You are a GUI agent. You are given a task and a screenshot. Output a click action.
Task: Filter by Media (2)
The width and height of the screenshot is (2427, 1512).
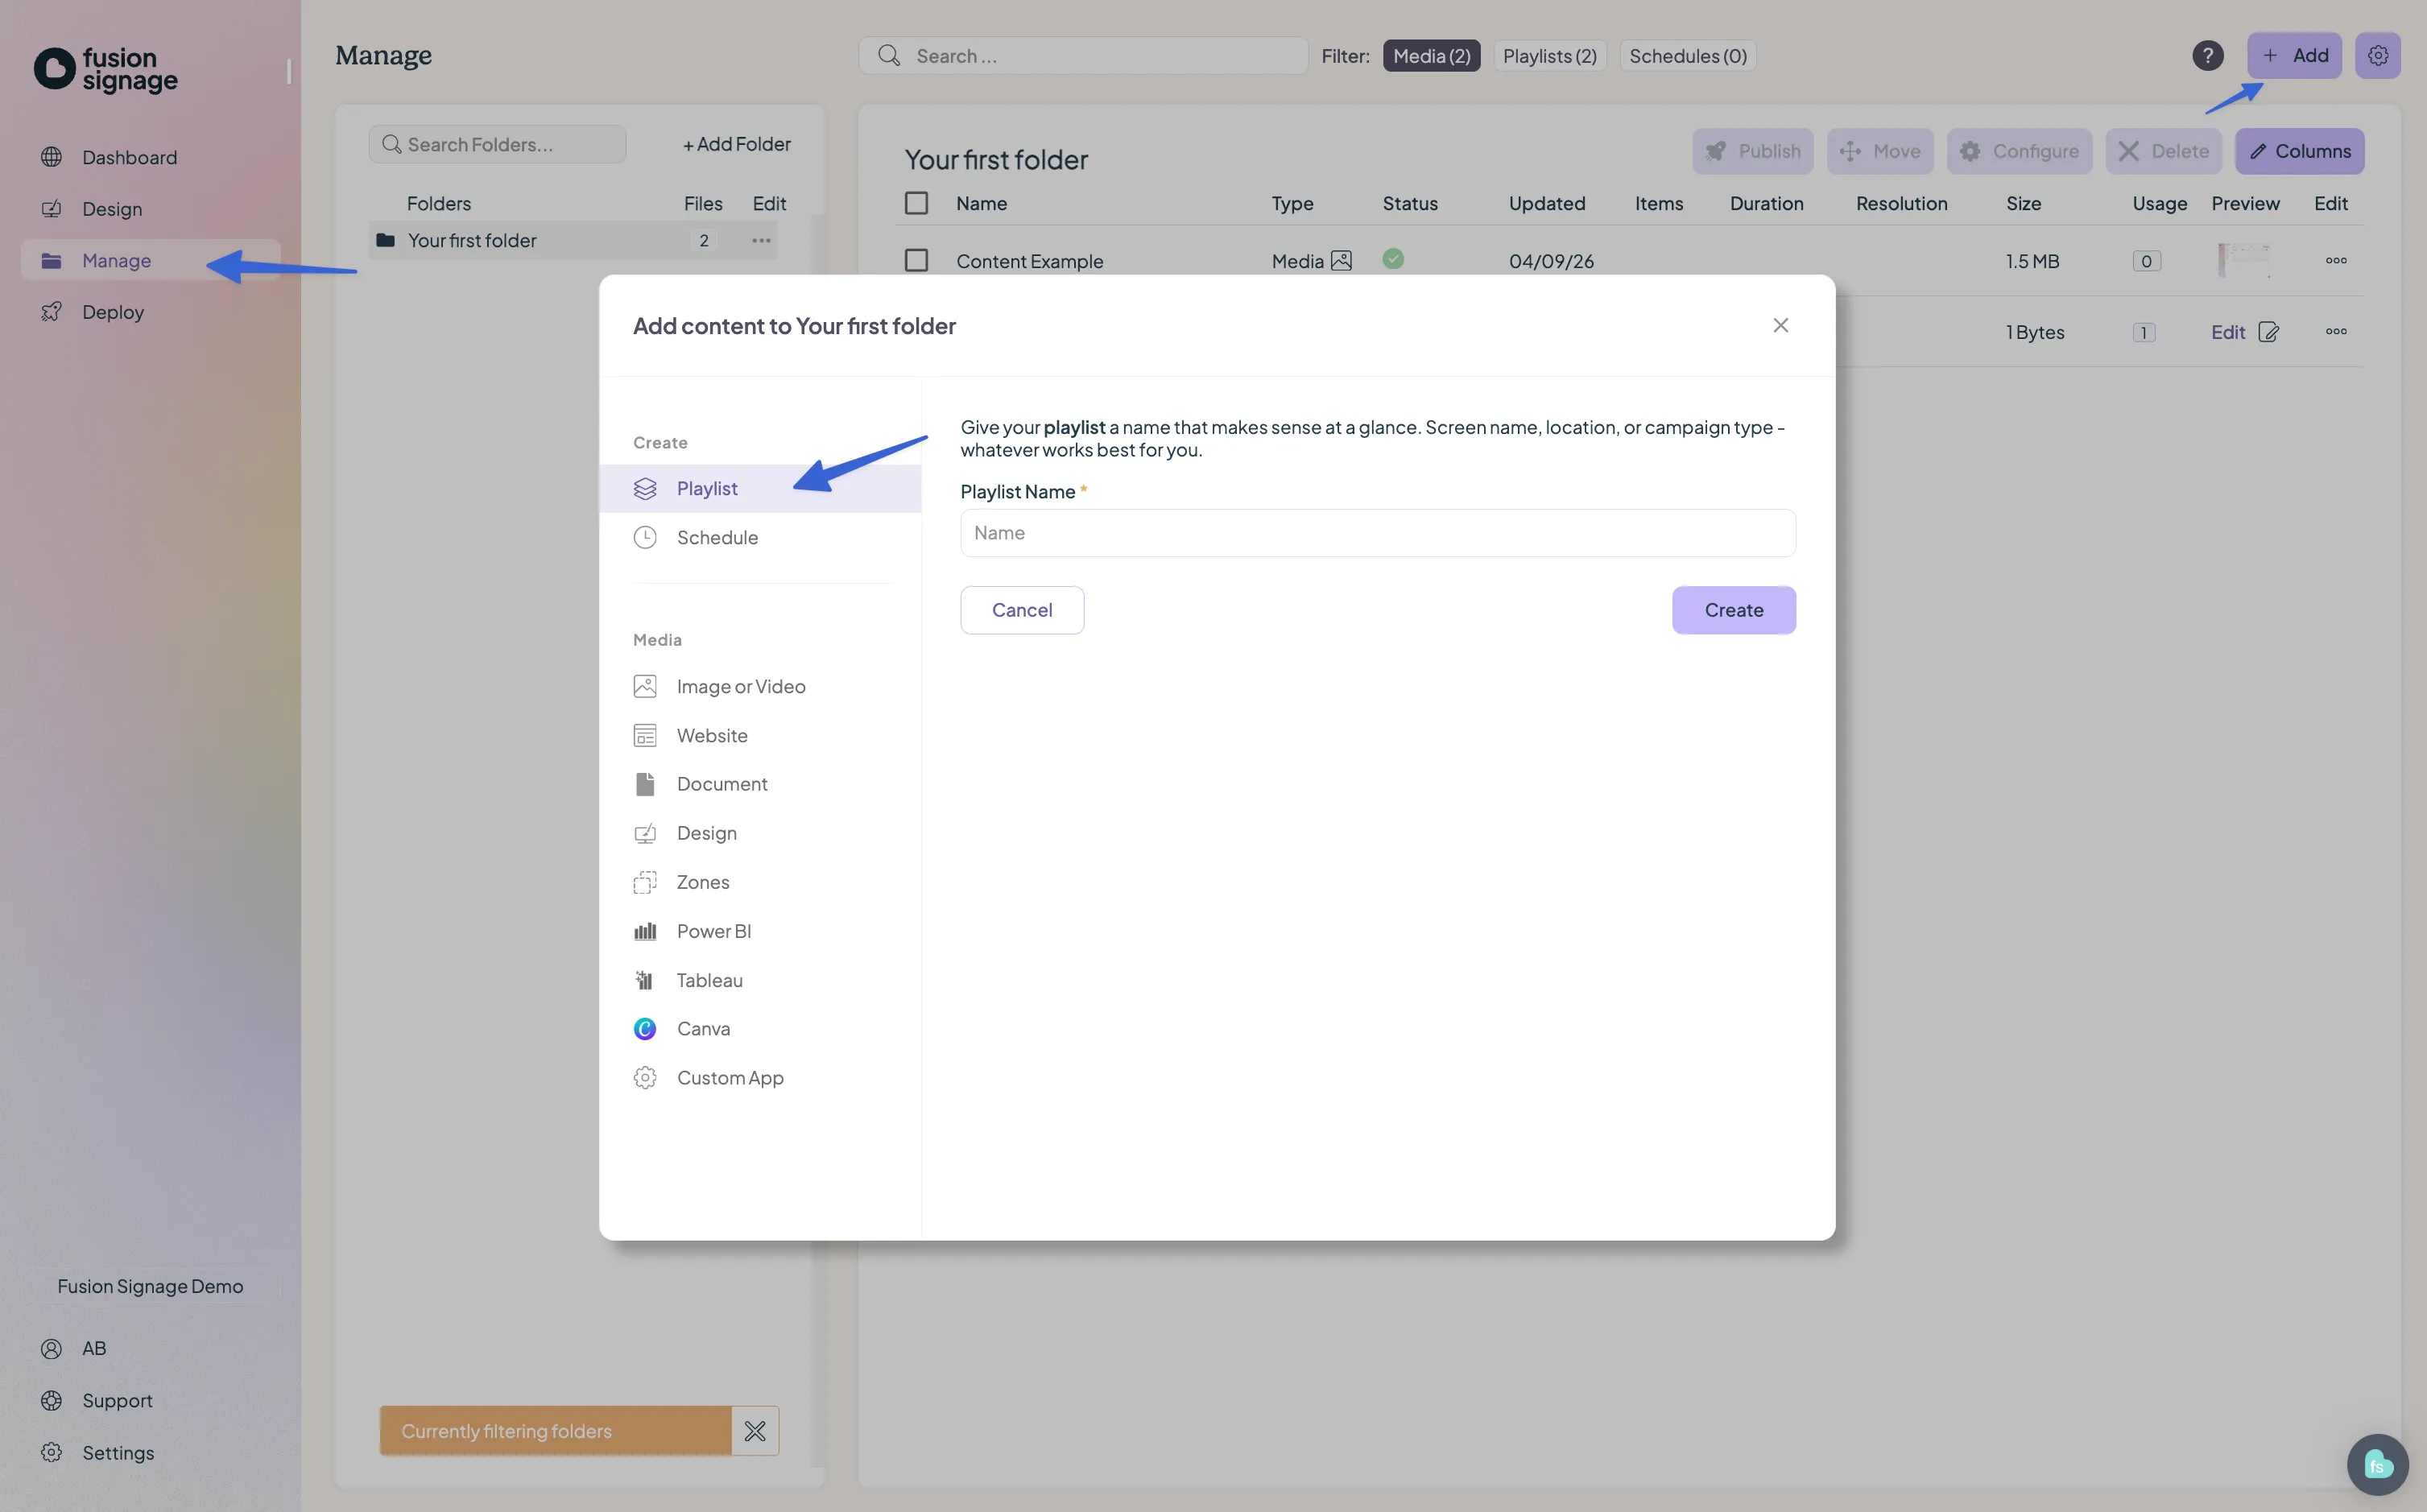1431,56
